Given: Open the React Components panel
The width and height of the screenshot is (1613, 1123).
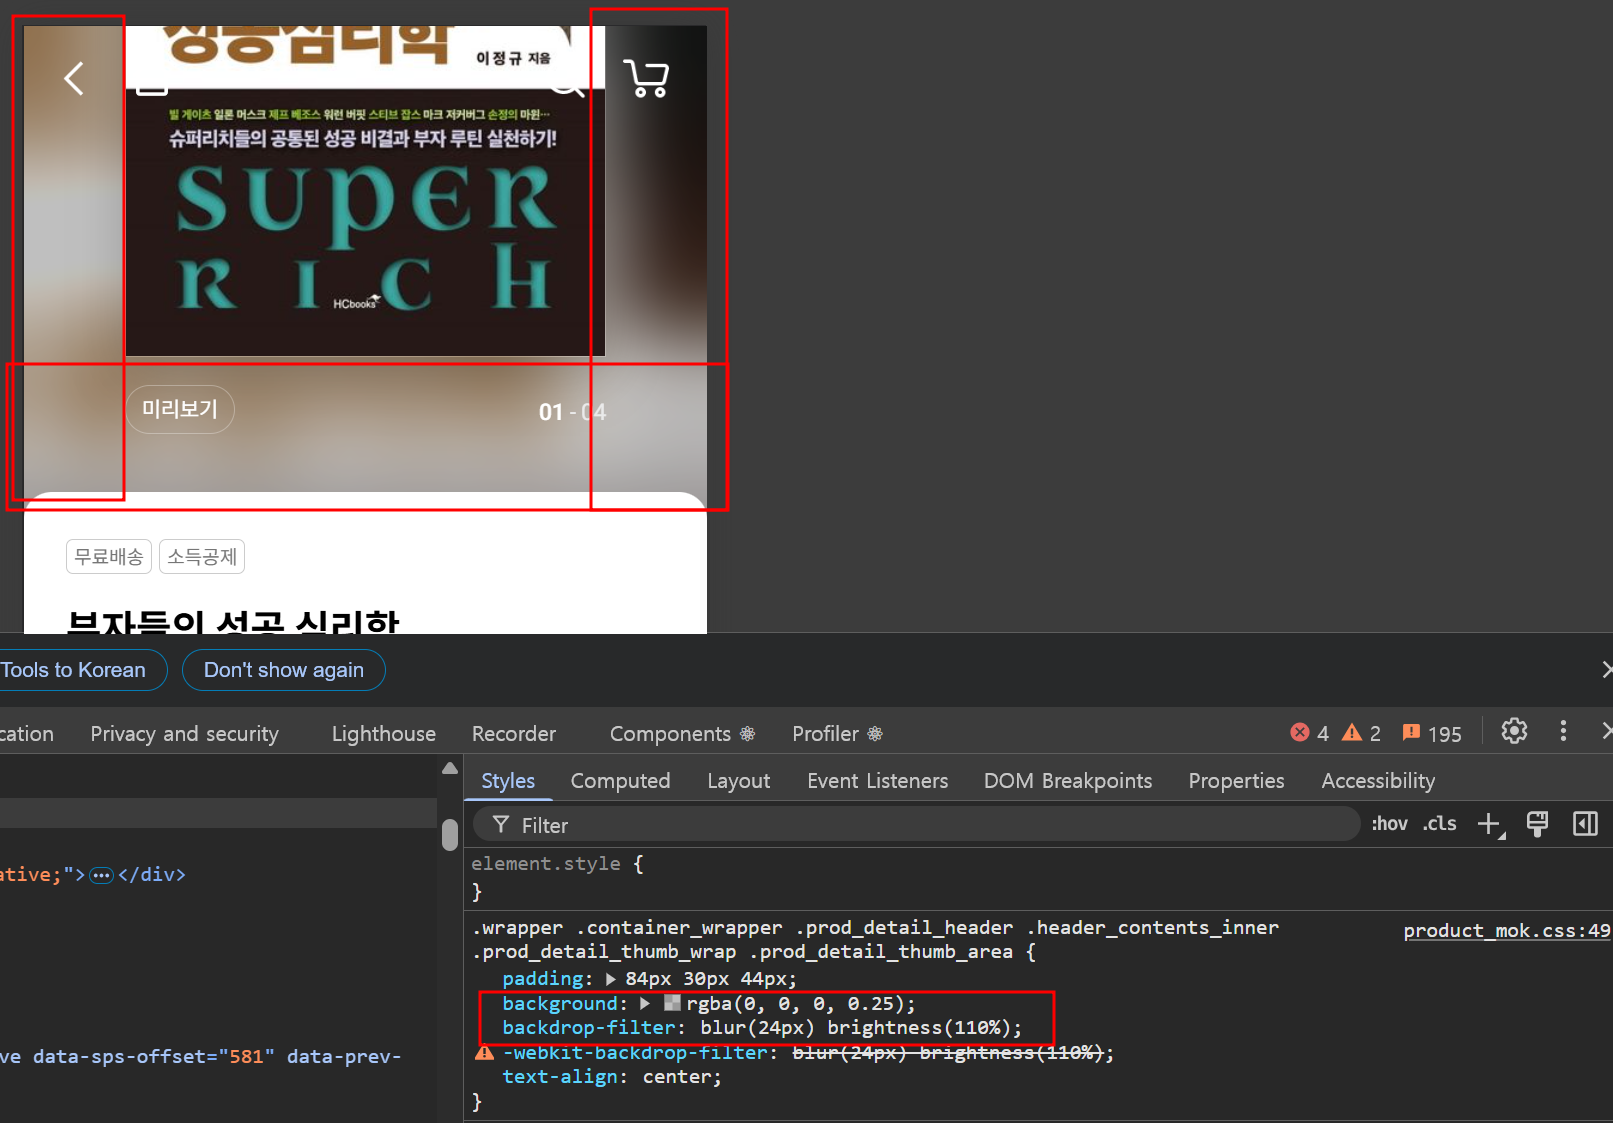Looking at the screenshot, I should pyautogui.click(x=682, y=734).
